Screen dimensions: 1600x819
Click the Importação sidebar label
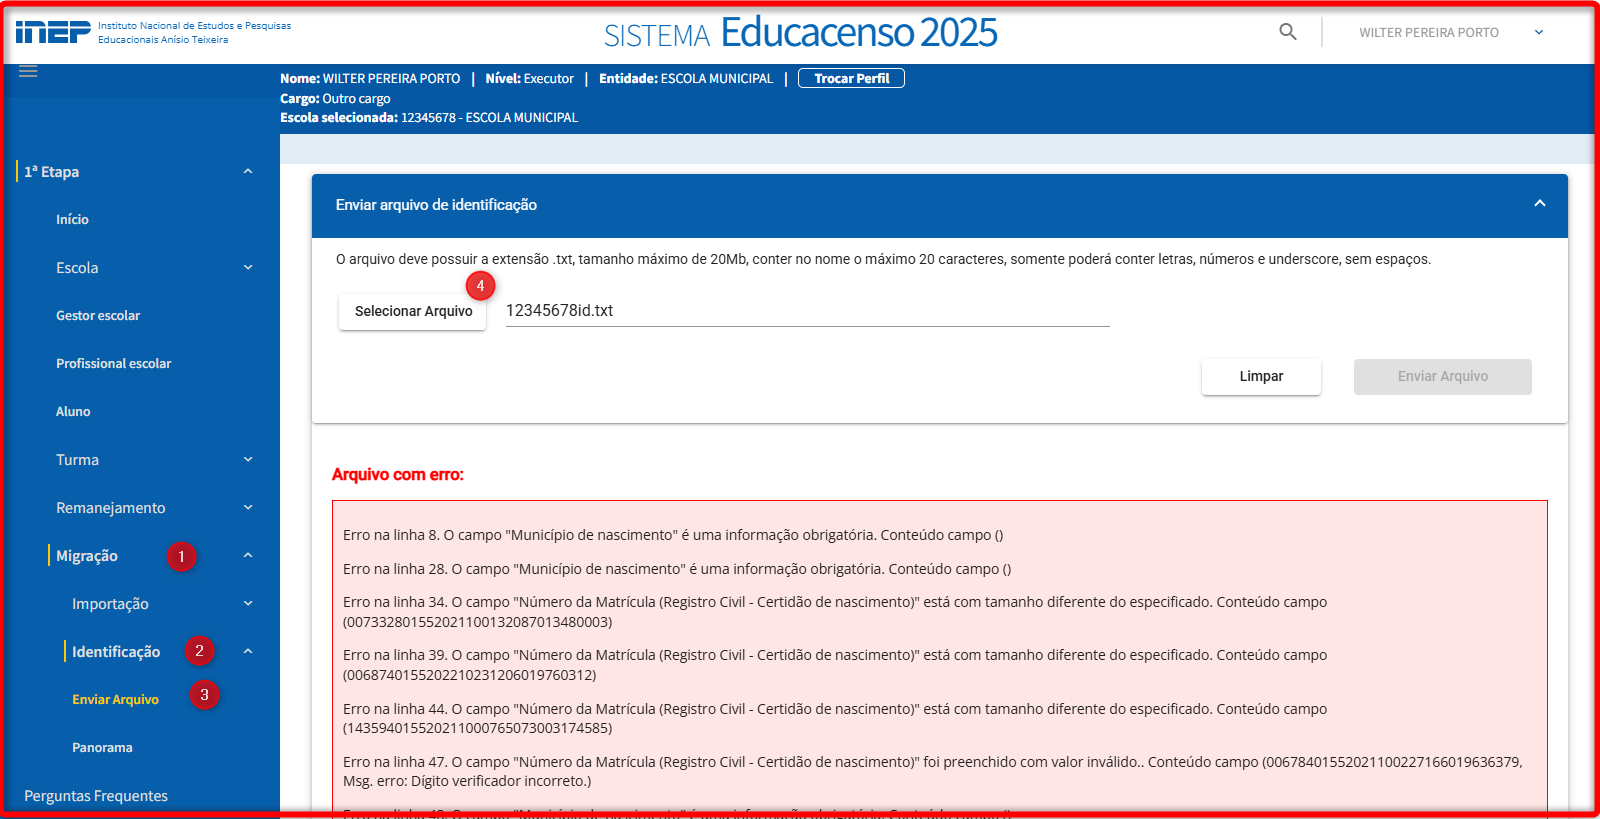[110, 604]
